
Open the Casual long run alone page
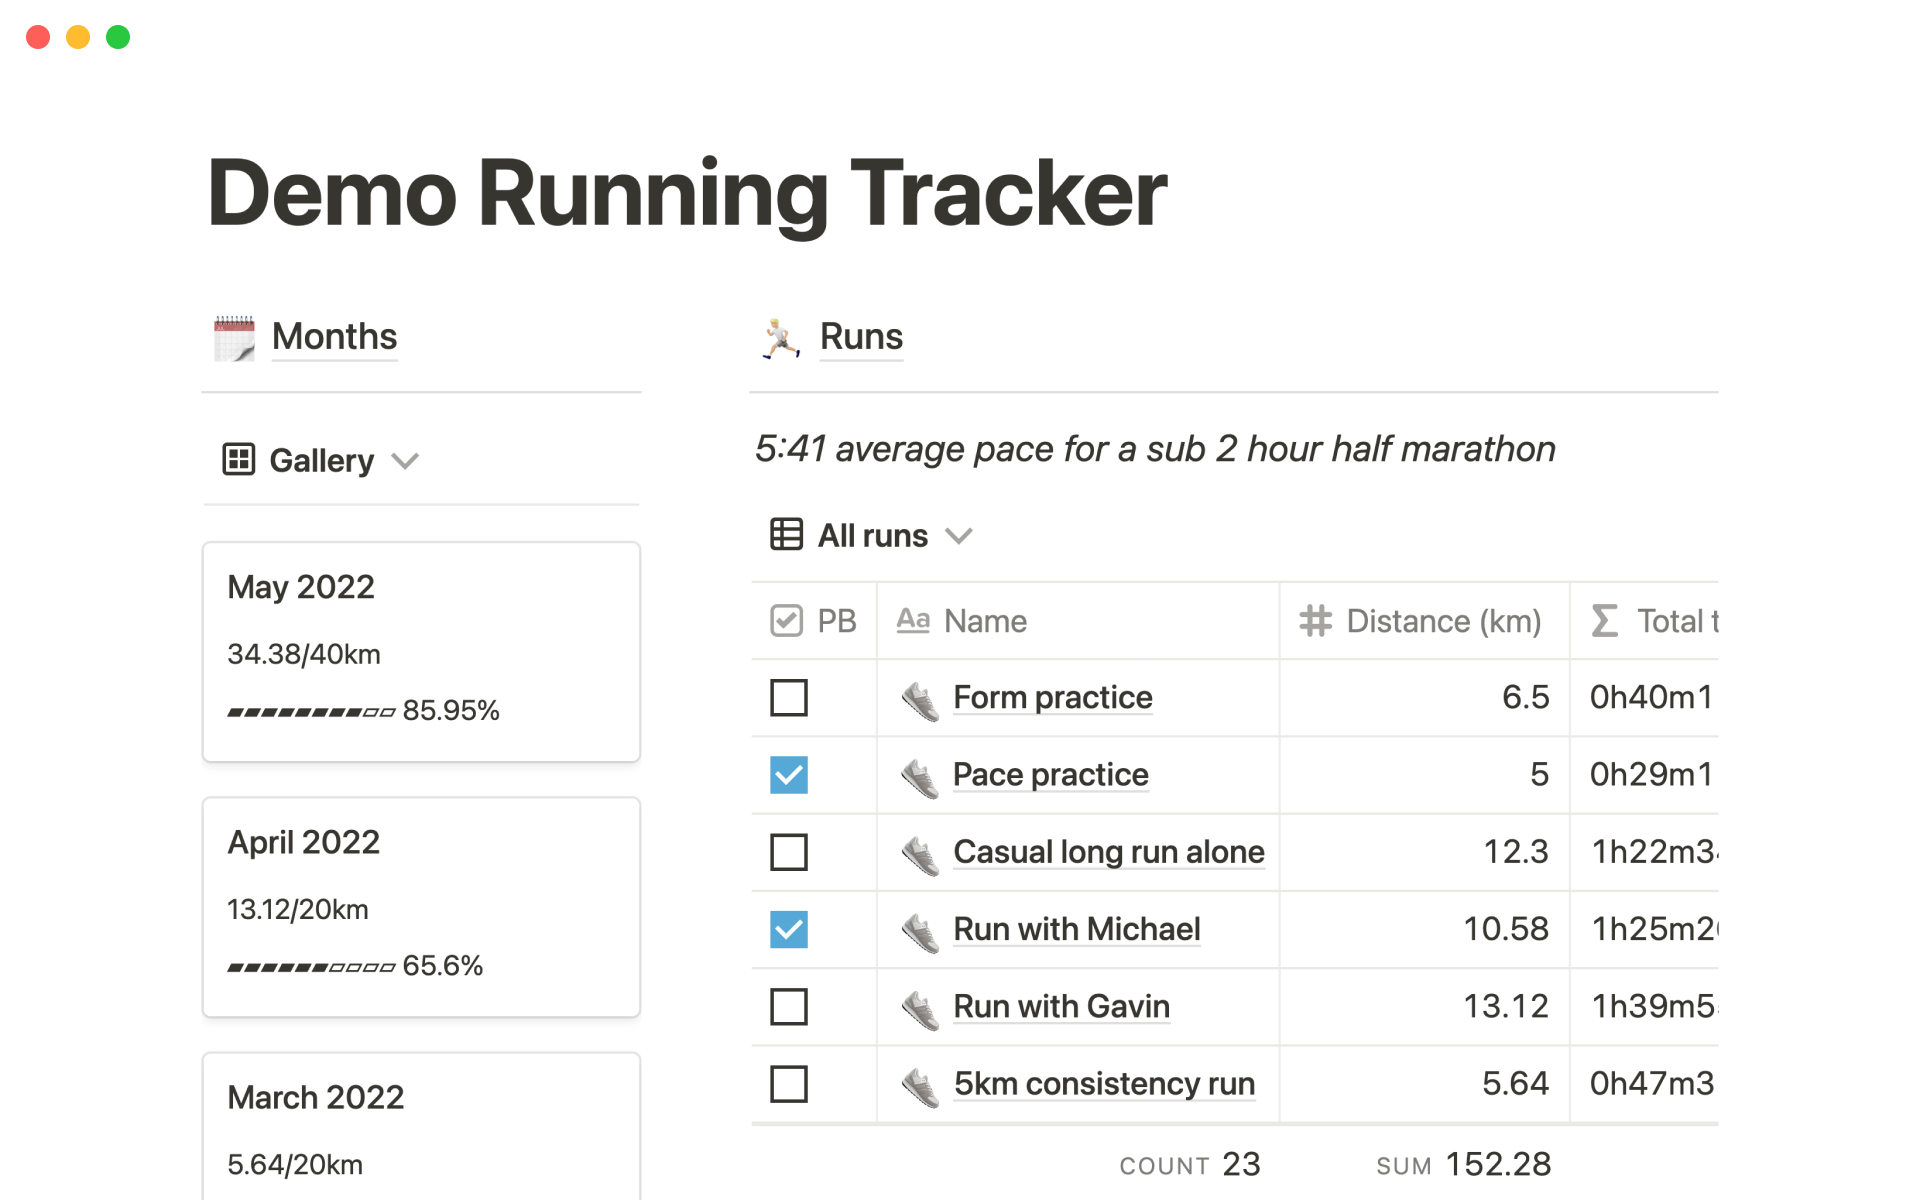(1108, 852)
